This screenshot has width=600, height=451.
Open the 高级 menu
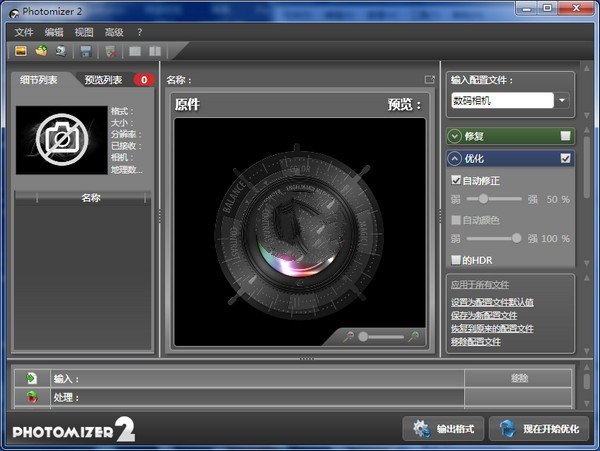114,33
